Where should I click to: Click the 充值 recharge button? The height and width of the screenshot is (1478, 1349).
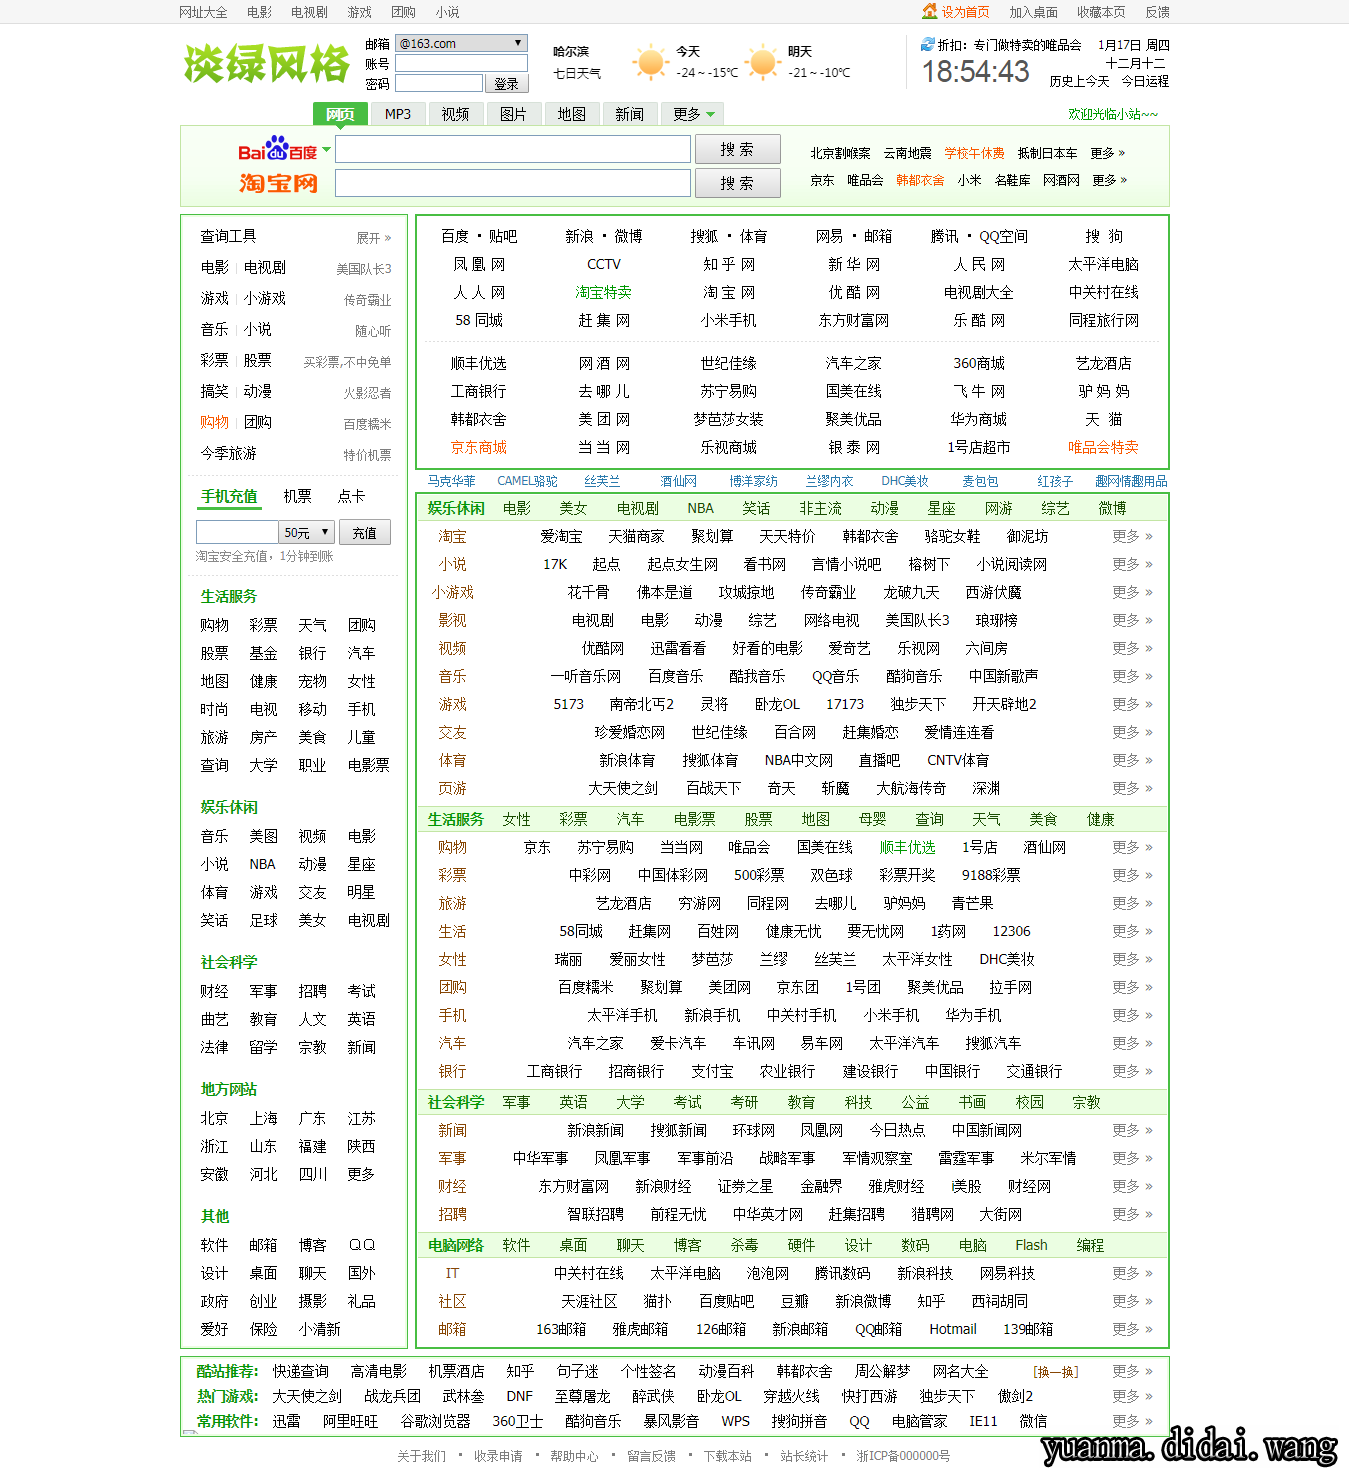tap(365, 532)
